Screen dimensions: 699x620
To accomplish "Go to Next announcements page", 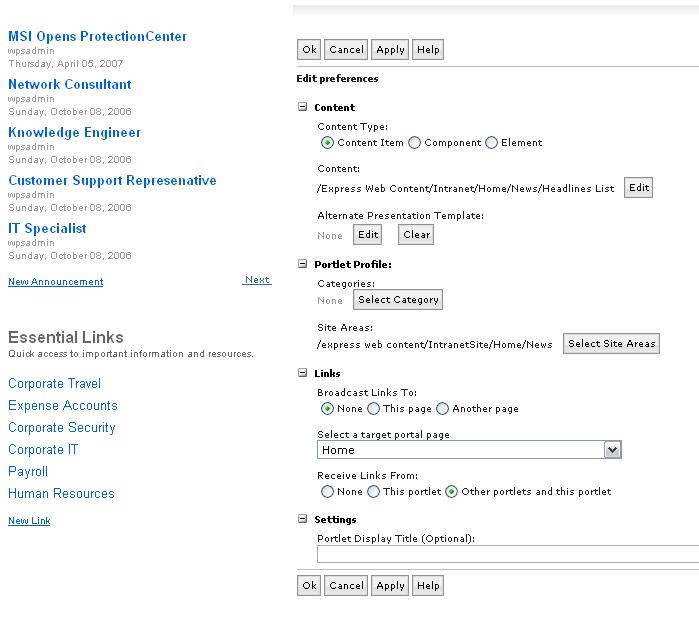I will click(x=257, y=280).
